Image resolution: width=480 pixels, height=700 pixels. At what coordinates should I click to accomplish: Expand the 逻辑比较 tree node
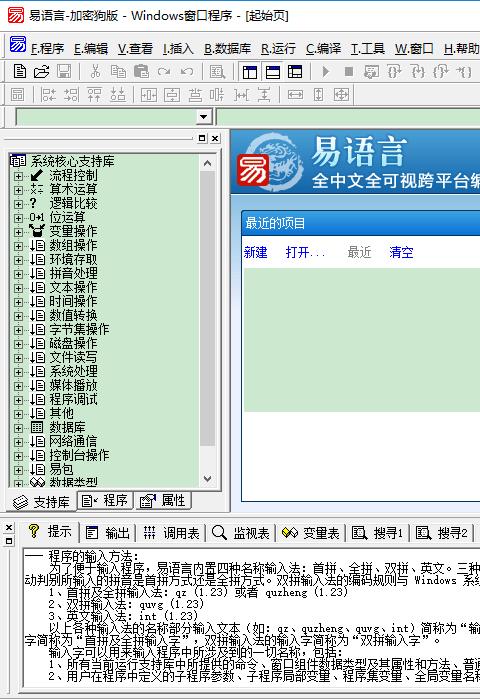click(18, 204)
